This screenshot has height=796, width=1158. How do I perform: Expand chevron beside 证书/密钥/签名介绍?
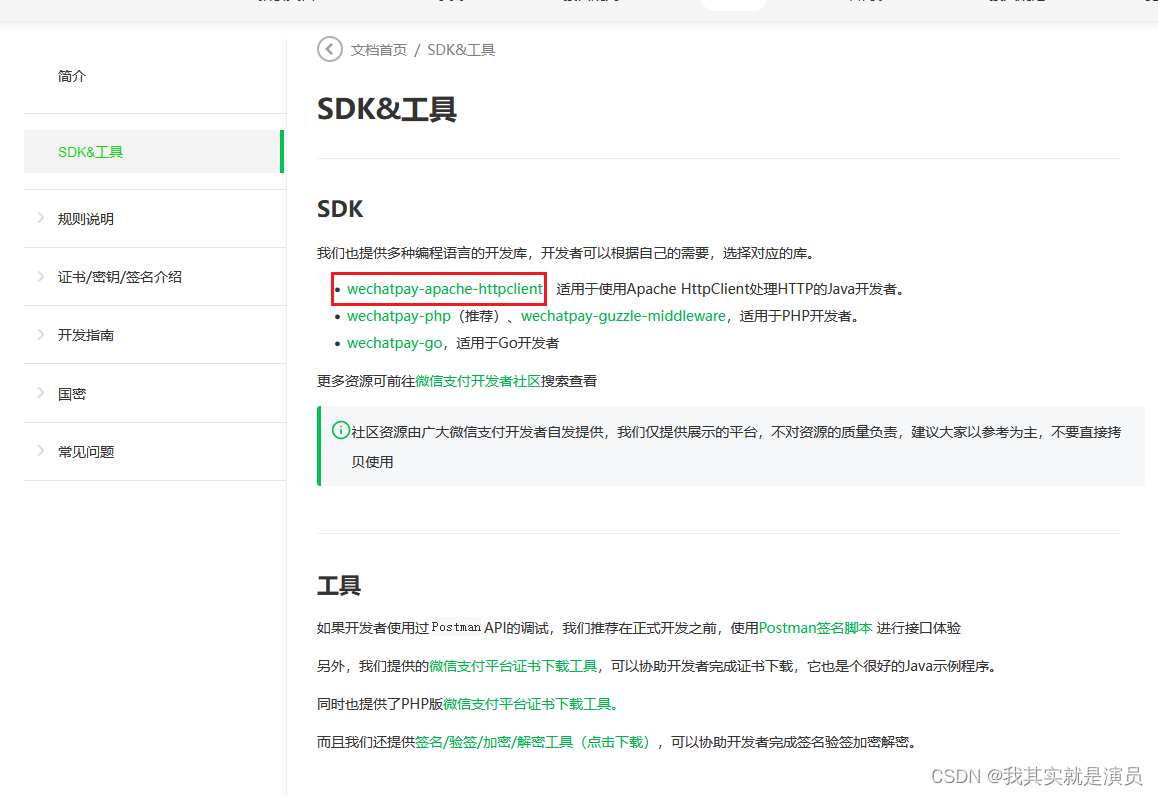[41, 276]
